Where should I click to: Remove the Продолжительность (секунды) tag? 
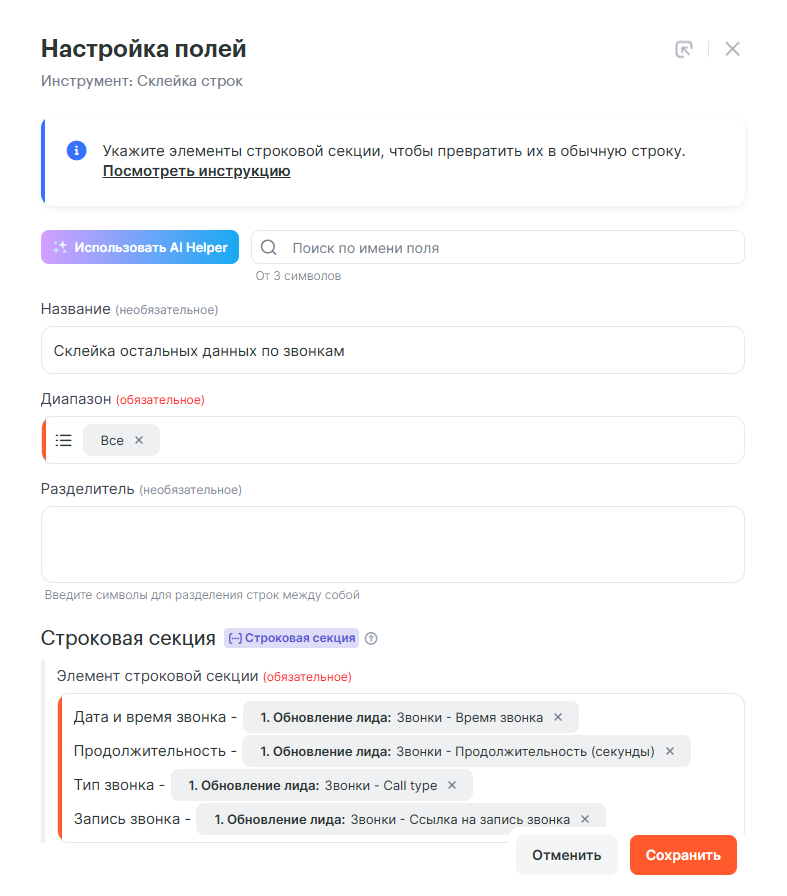pyautogui.click(x=670, y=751)
